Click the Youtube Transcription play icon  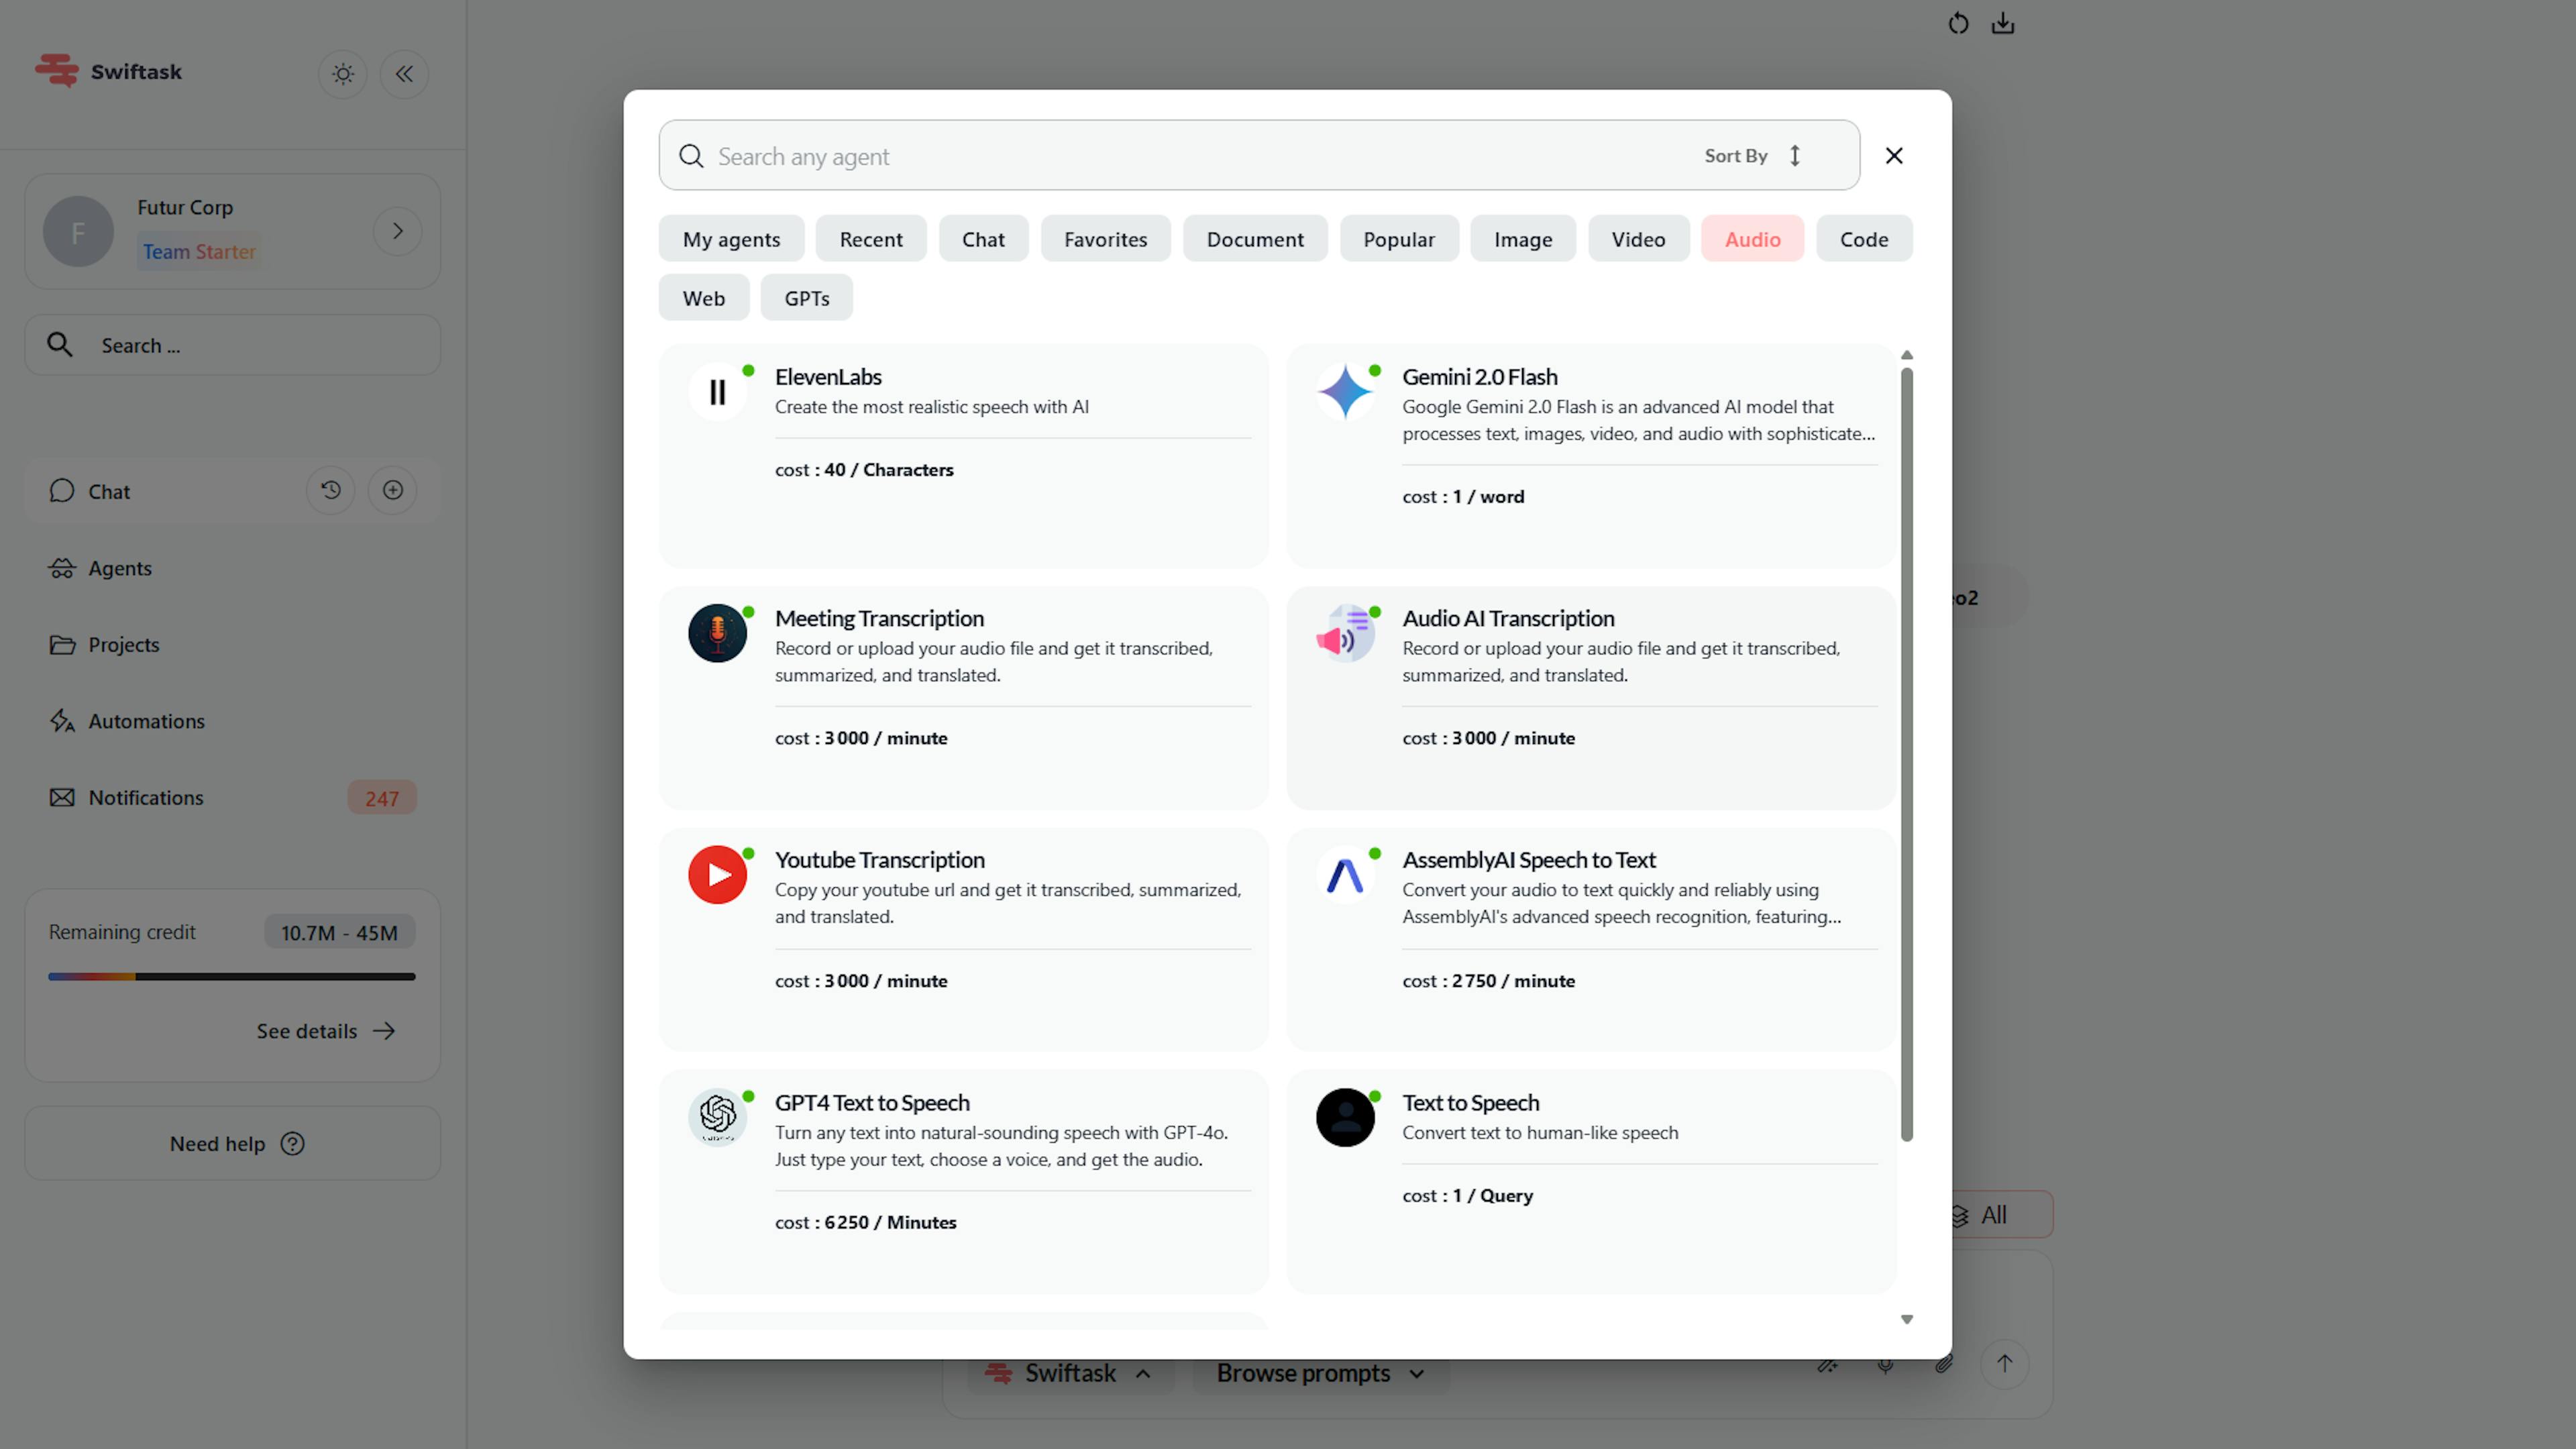pyautogui.click(x=717, y=875)
